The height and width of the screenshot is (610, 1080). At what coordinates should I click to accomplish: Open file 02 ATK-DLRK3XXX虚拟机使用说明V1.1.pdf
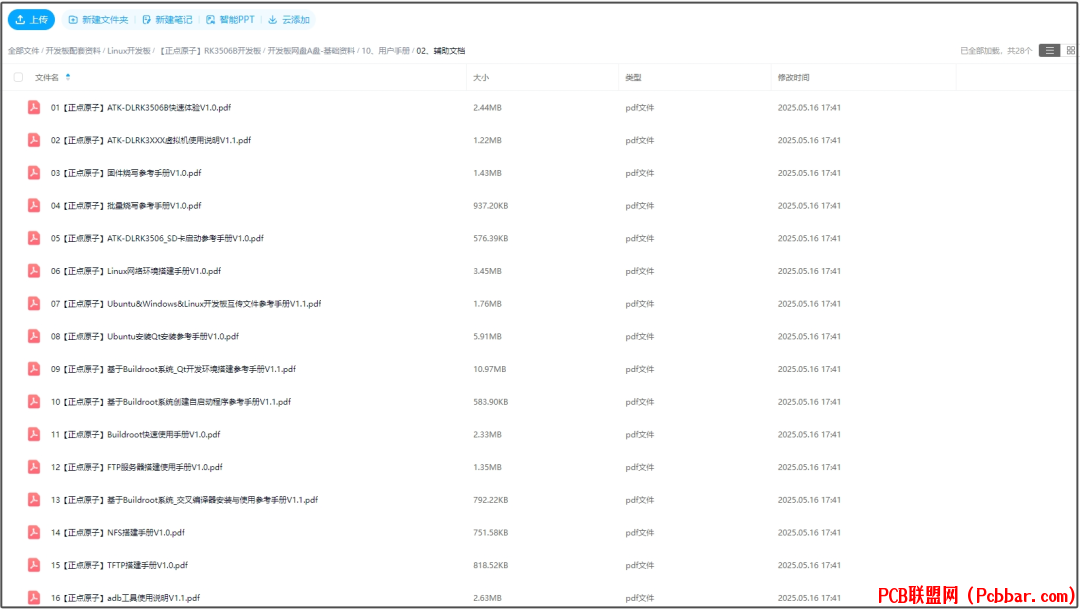click(x=151, y=140)
